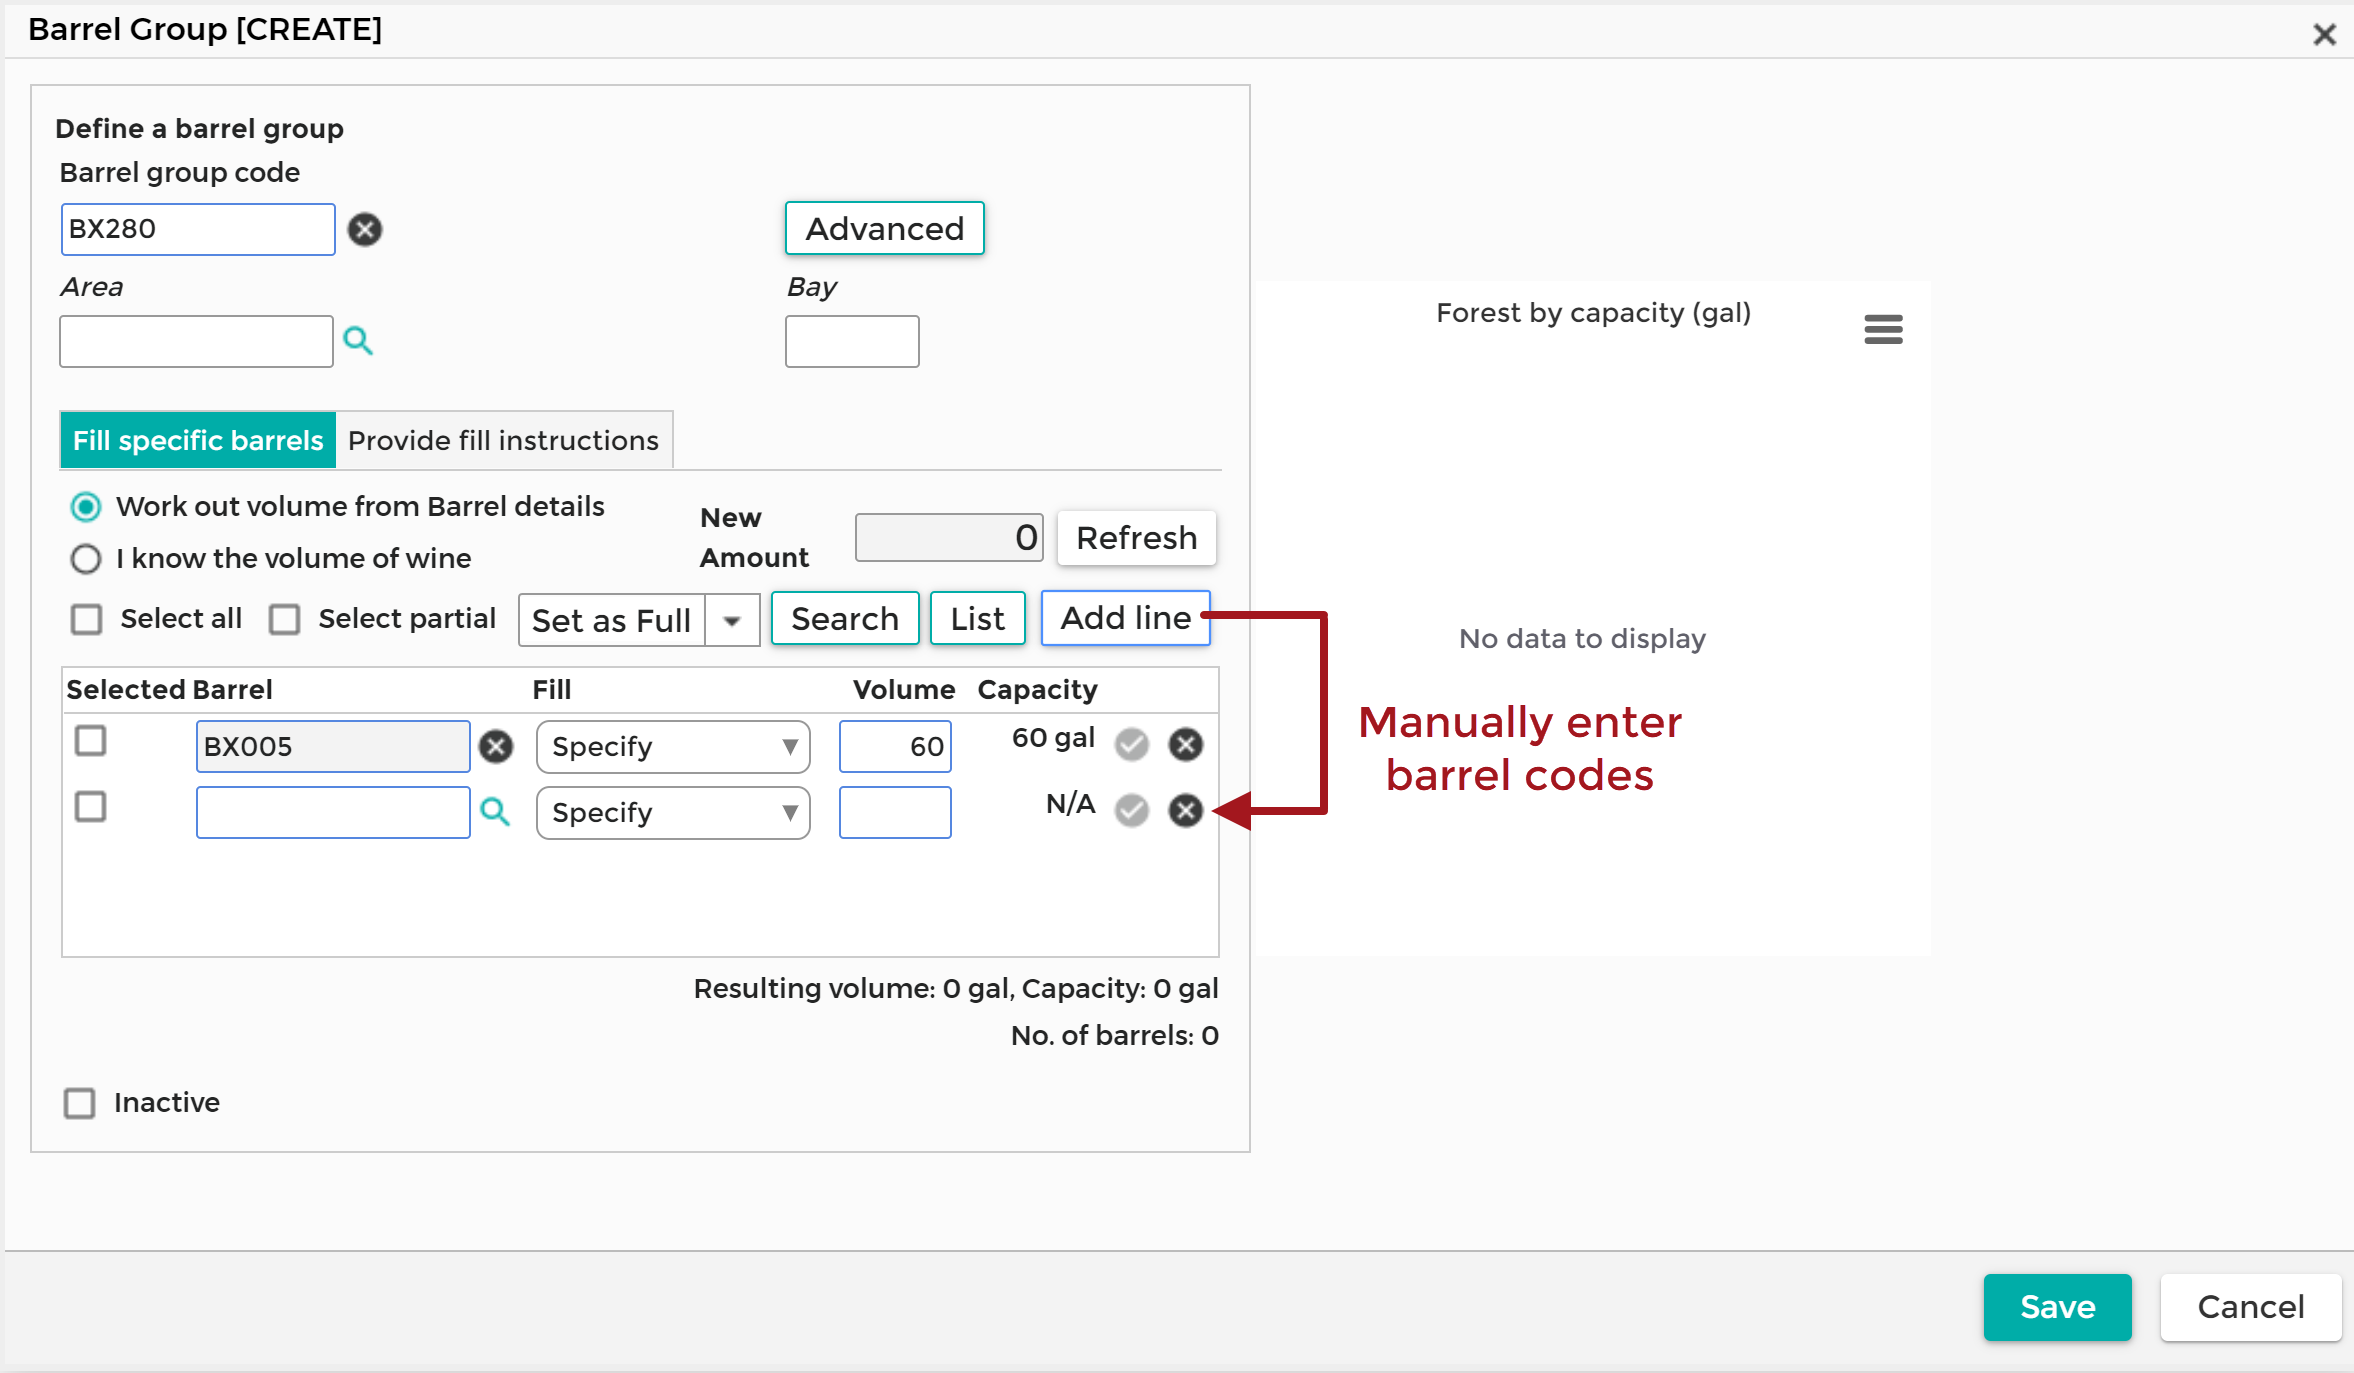Focus the empty barrel code field
The image size is (2354, 1373).
click(333, 813)
